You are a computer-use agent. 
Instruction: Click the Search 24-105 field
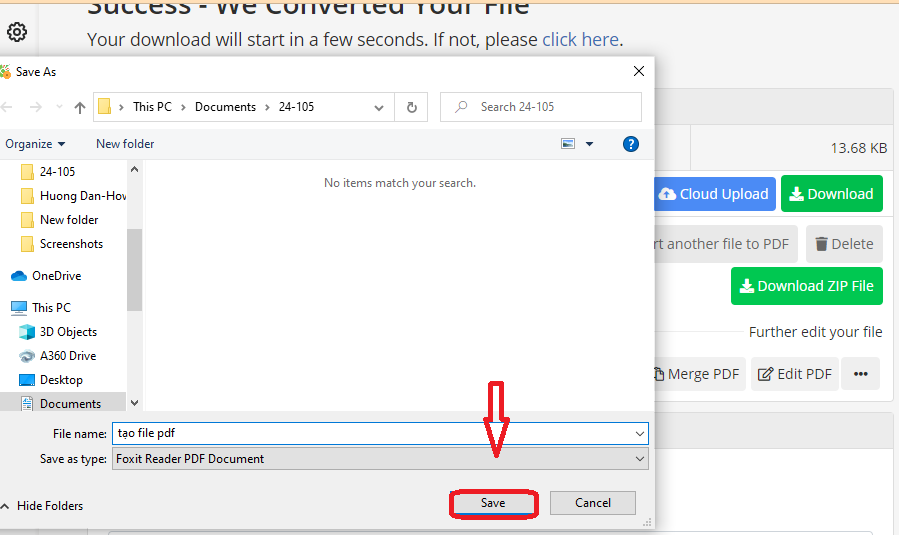tap(541, 107)
